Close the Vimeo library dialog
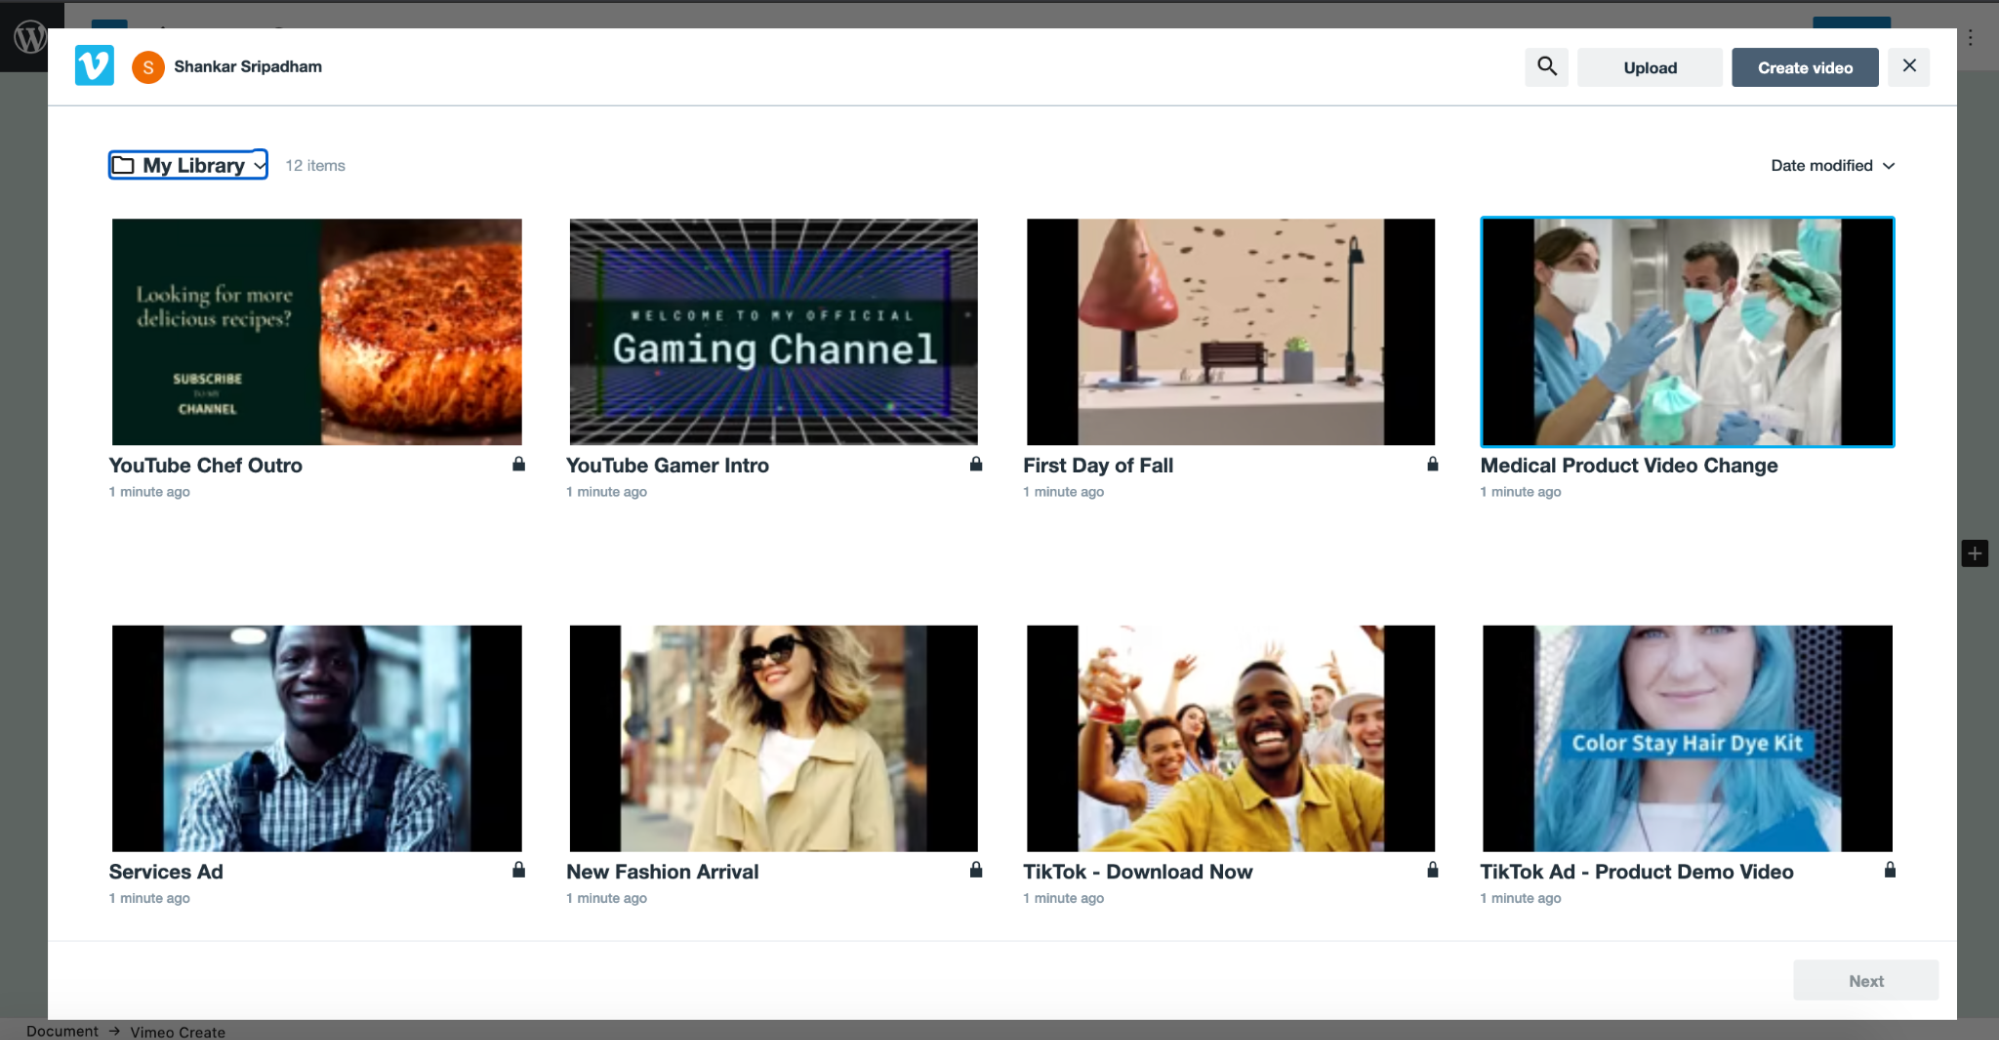 (1908, 66)
